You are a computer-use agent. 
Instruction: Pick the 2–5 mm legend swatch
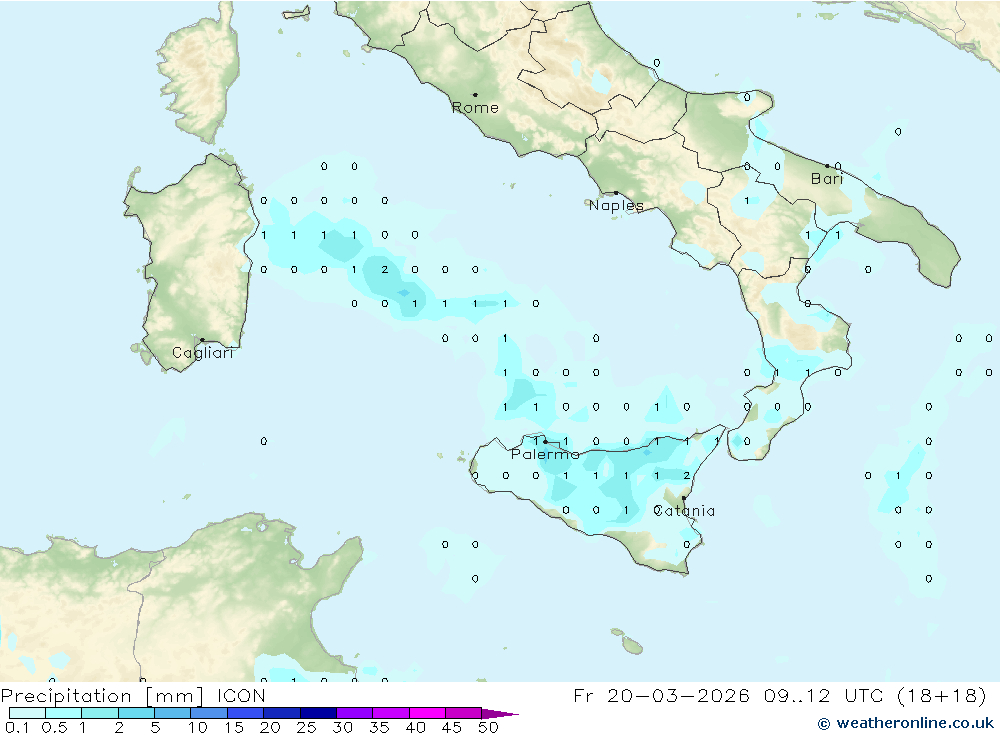point(136,713)
